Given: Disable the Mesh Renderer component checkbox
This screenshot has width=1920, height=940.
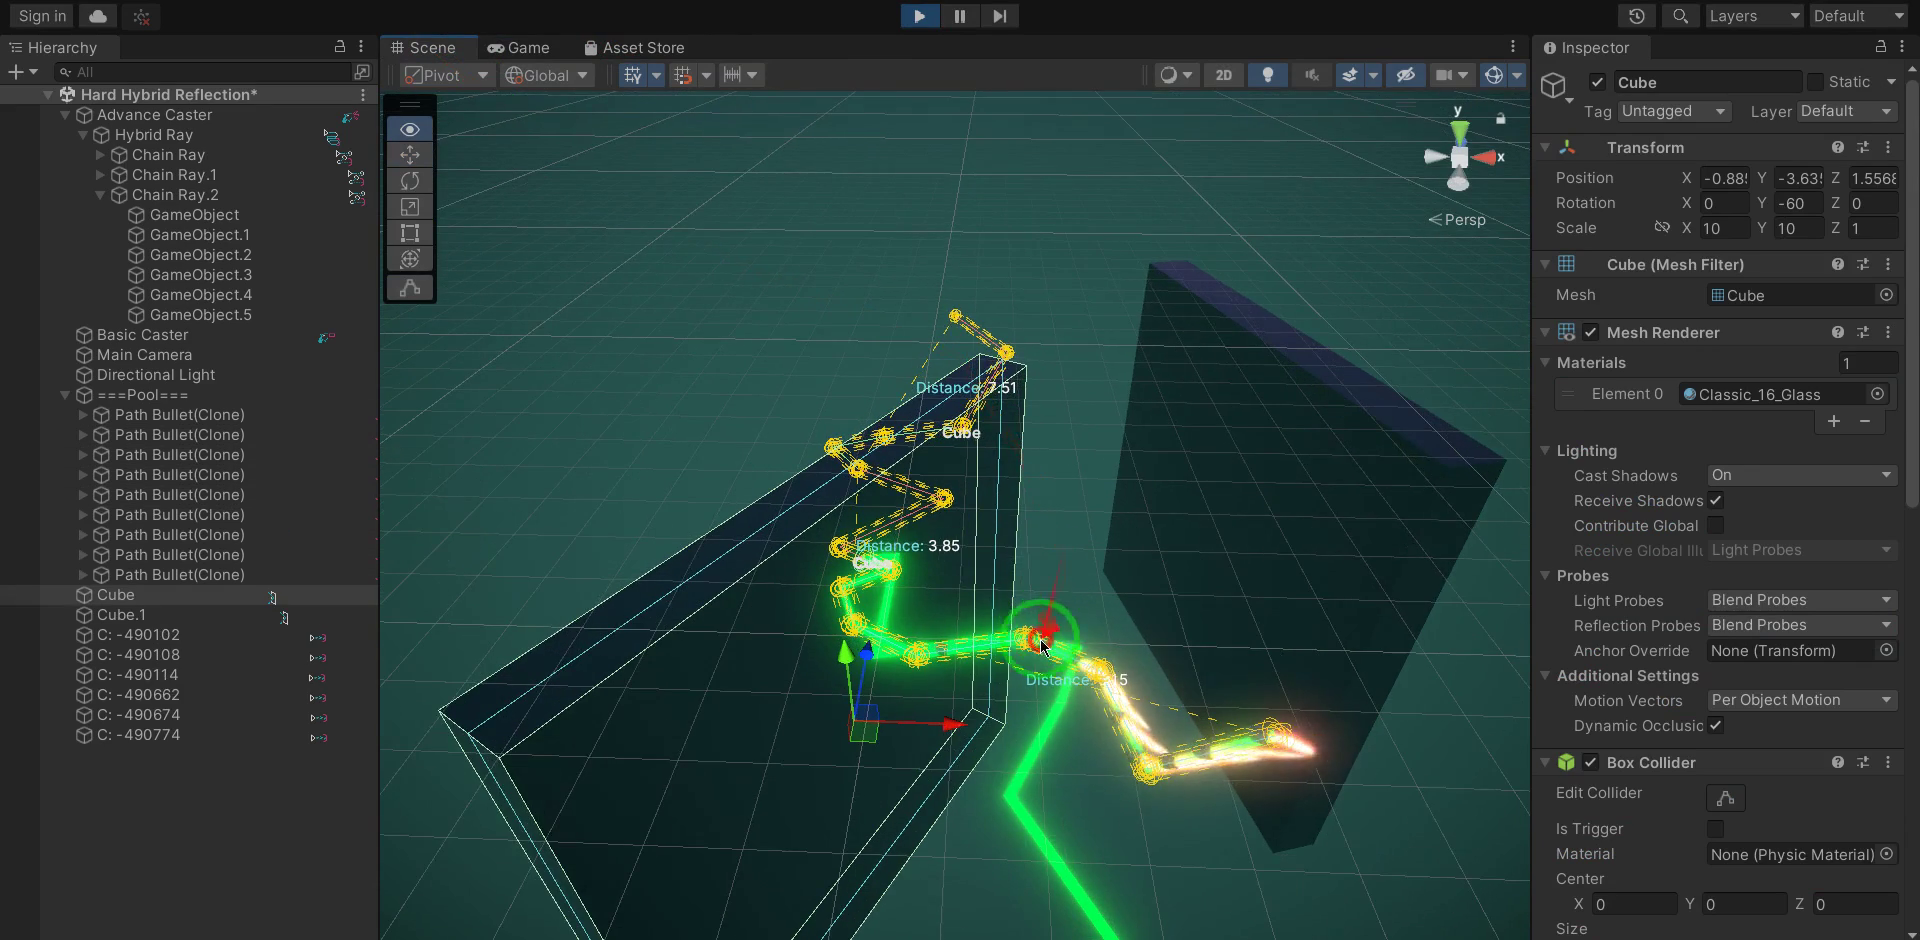Looking at the screenshot, I should (1591, 332).
